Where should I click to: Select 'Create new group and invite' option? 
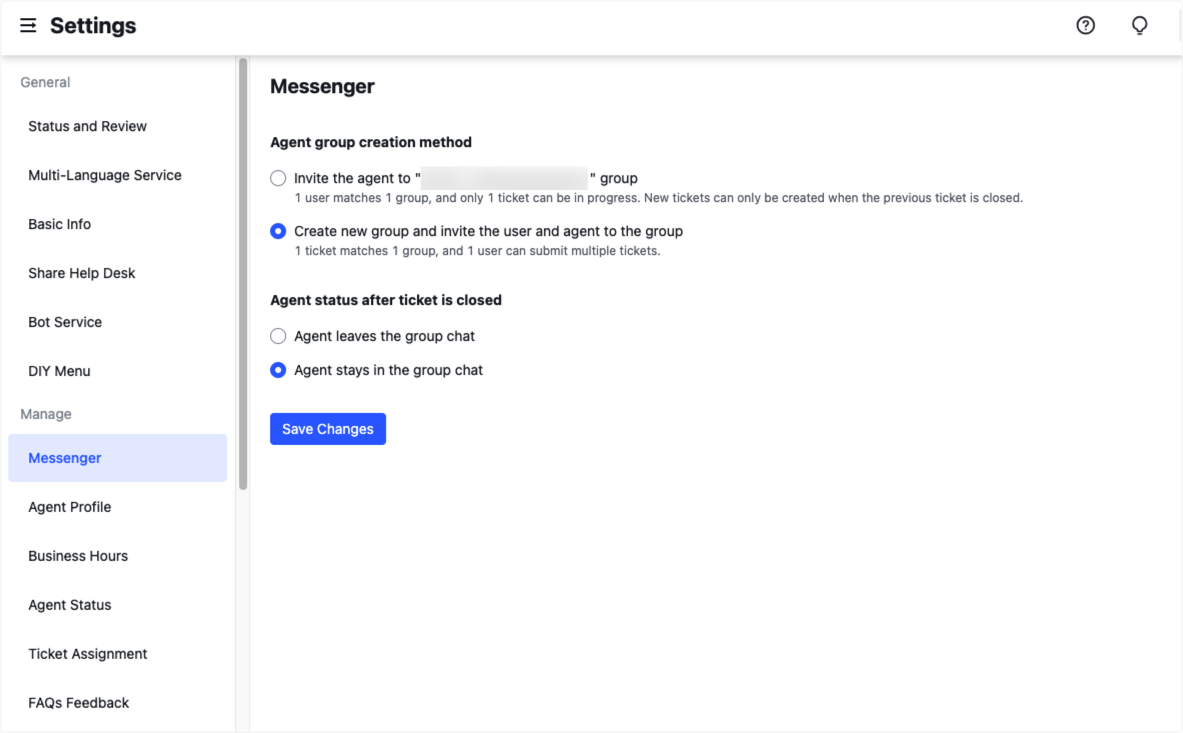(x=278, y=231)
